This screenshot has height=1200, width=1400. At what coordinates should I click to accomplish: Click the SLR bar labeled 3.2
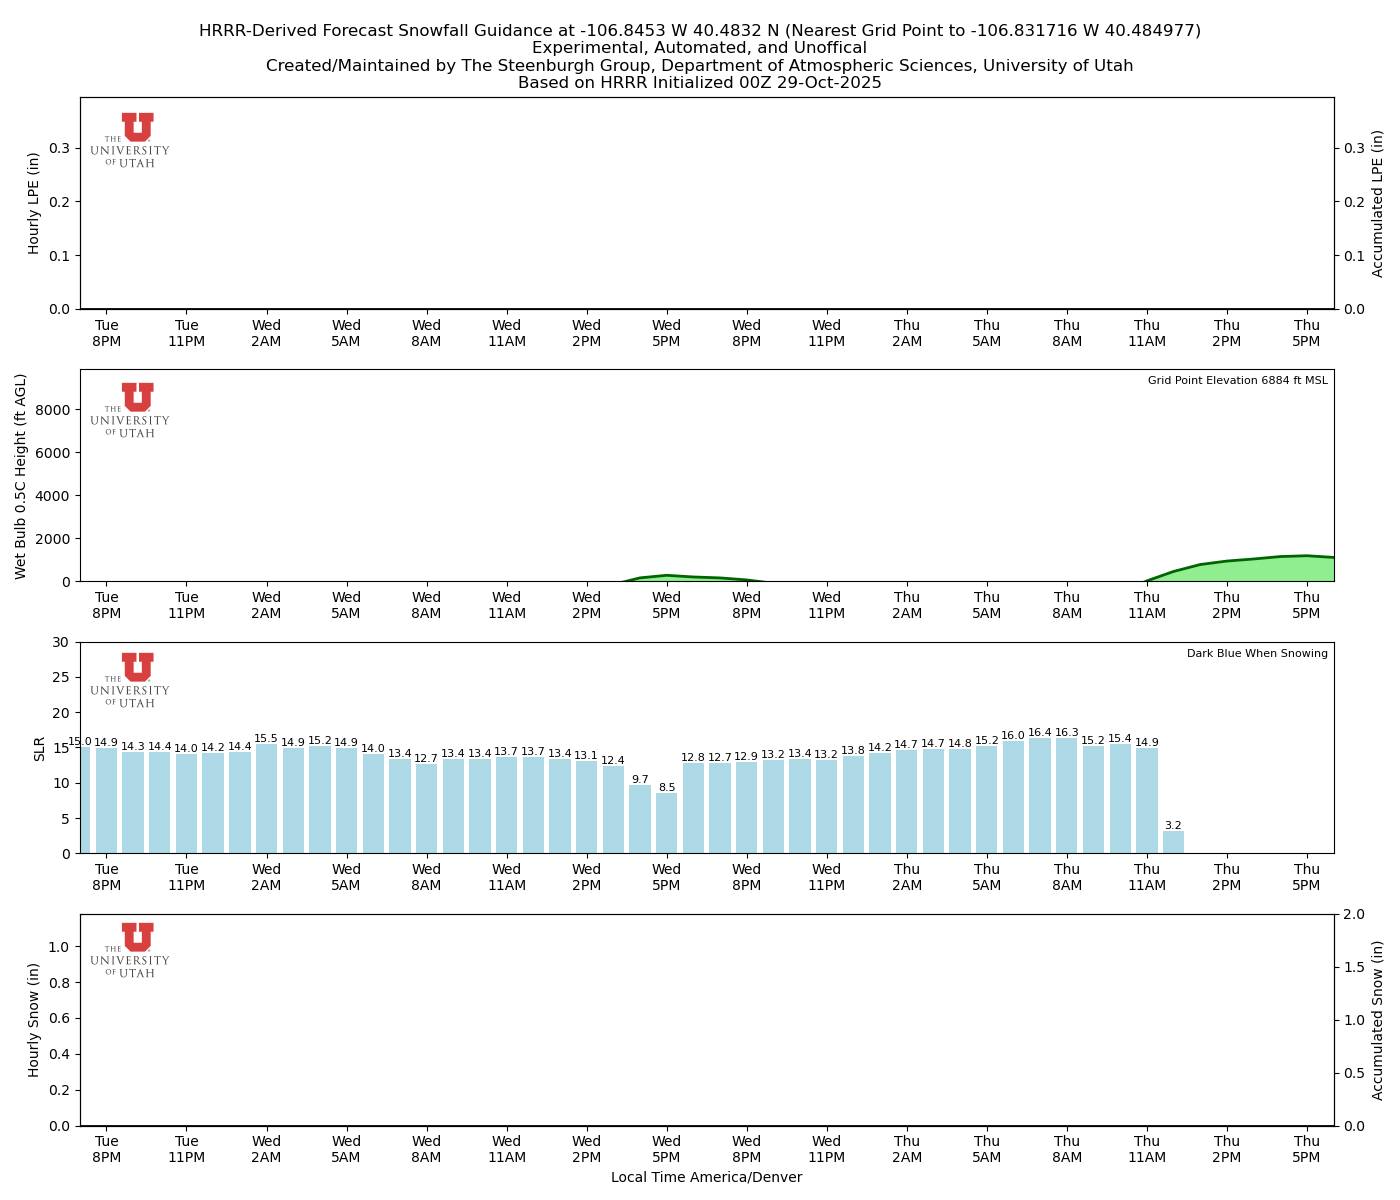1173,842
